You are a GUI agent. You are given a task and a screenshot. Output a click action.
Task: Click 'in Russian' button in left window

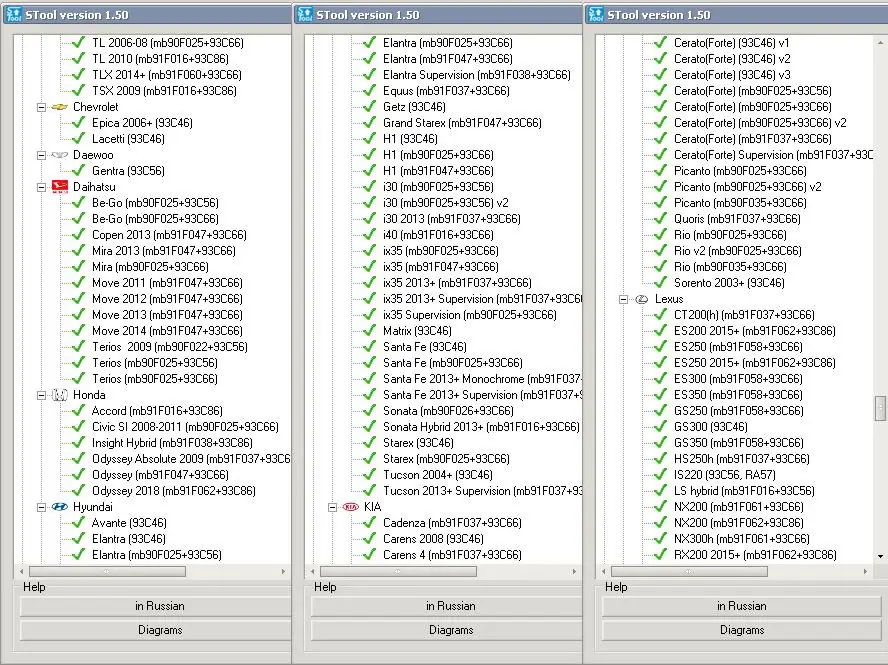156,606
